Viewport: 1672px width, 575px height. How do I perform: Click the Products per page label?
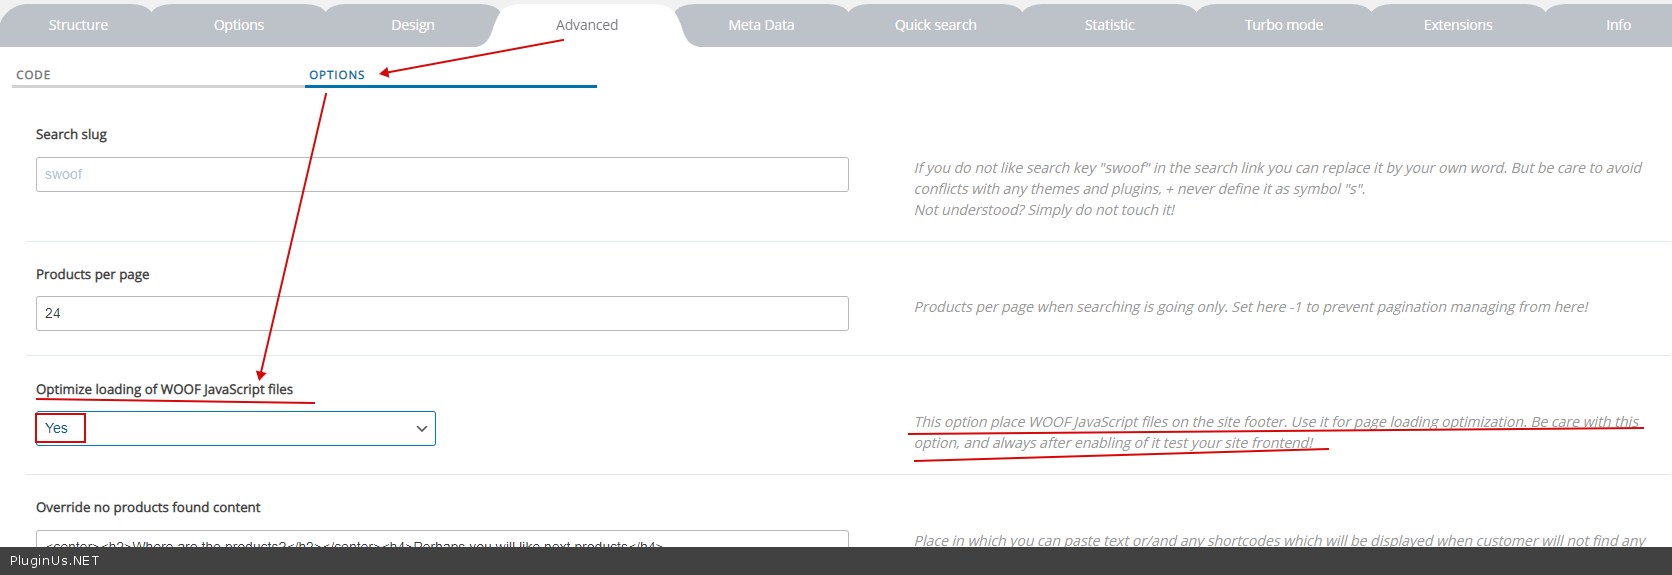[x=93, y=274]
